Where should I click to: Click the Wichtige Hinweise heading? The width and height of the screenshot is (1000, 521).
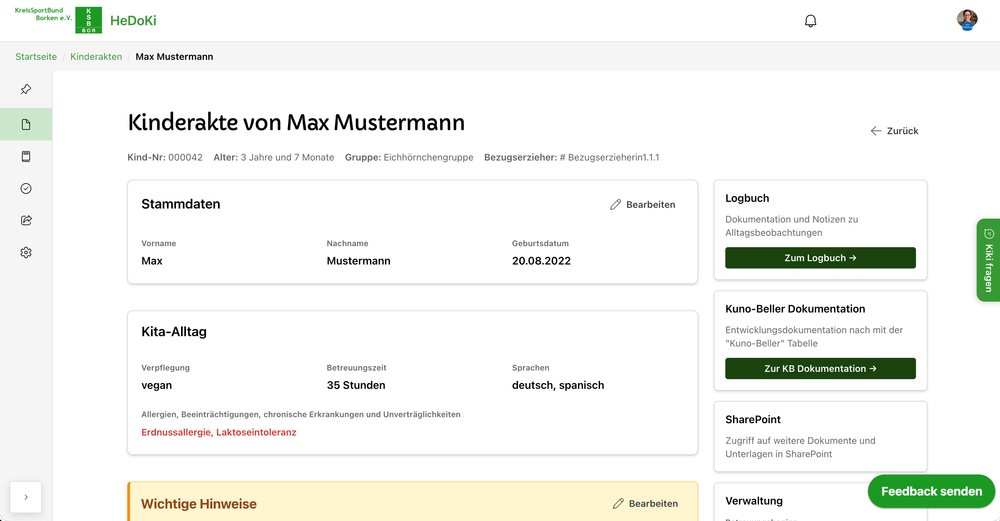199,504
